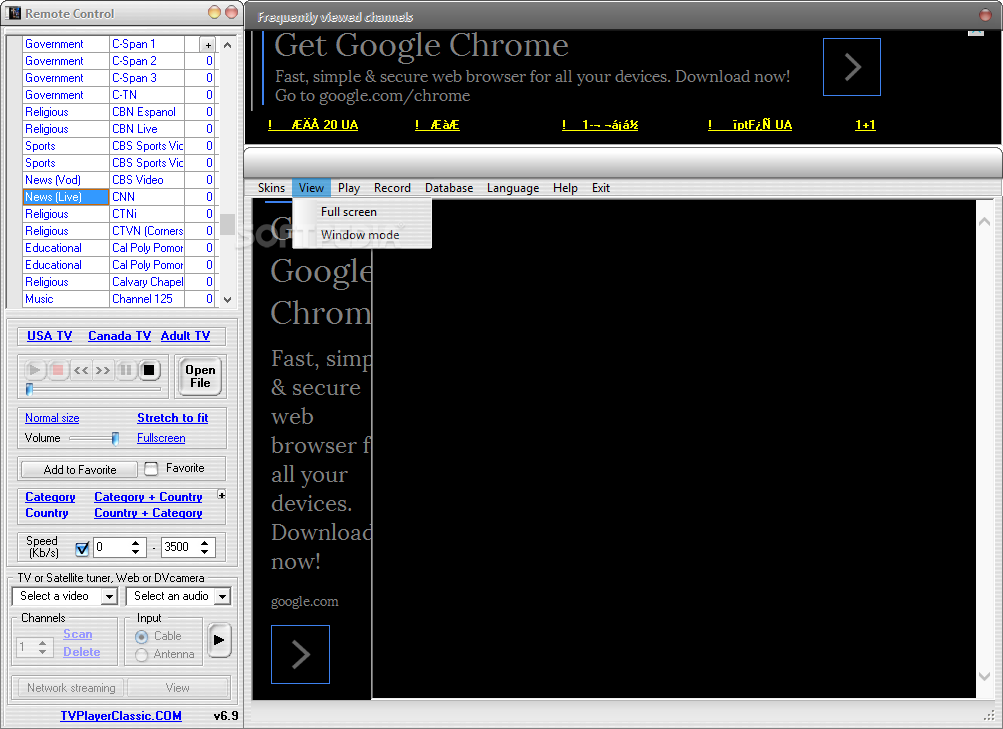Screen dimensions: 1003x729
Task: Open the Play menu
Action: pos(349,188)
